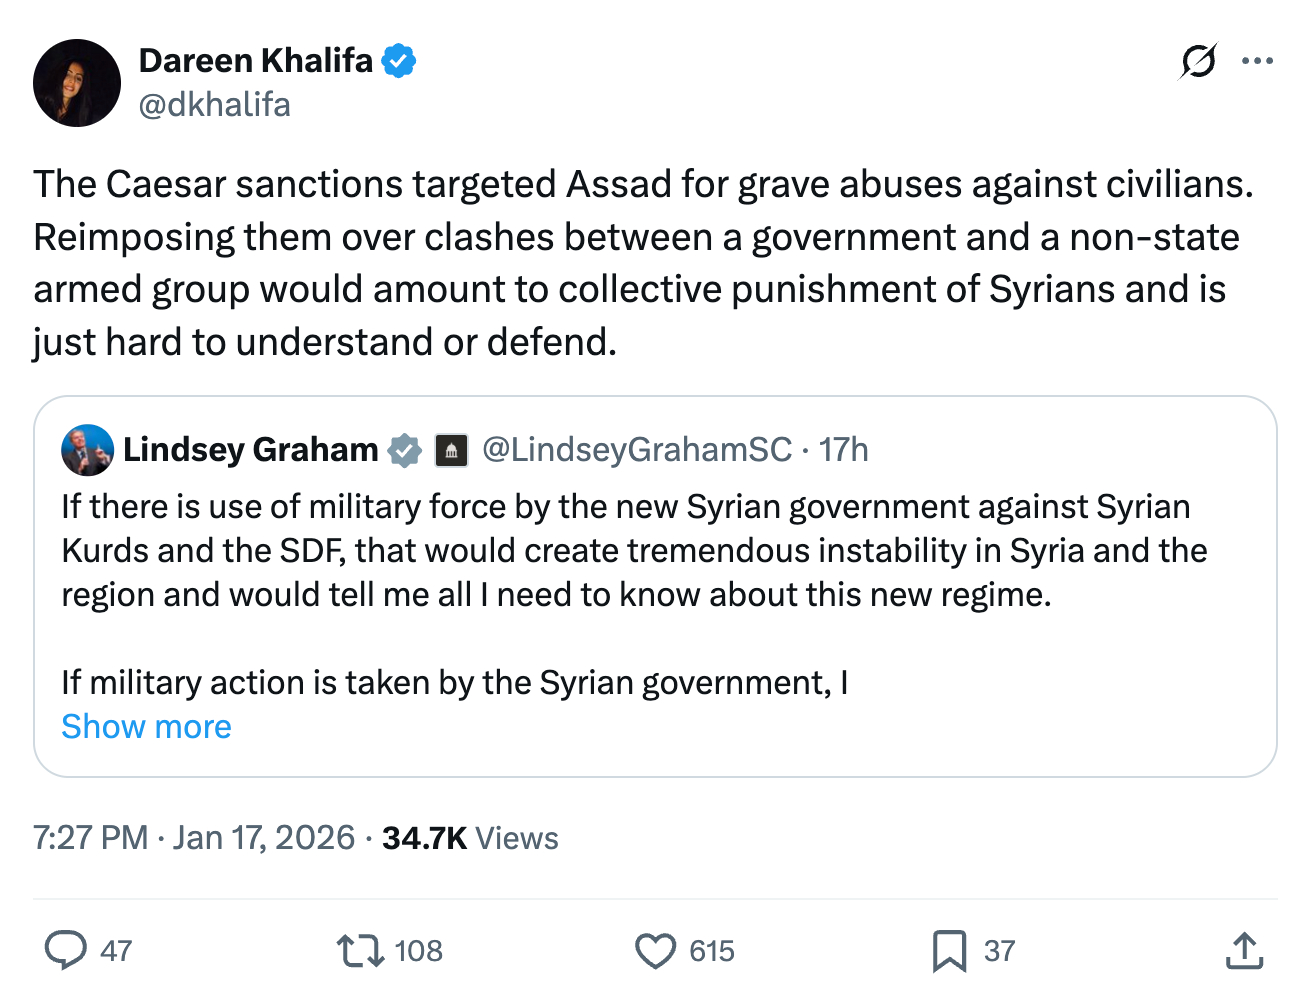Click Lindsey Graham's gray verified badge
Viewport: 1314px width, 1000px height.
405,450
